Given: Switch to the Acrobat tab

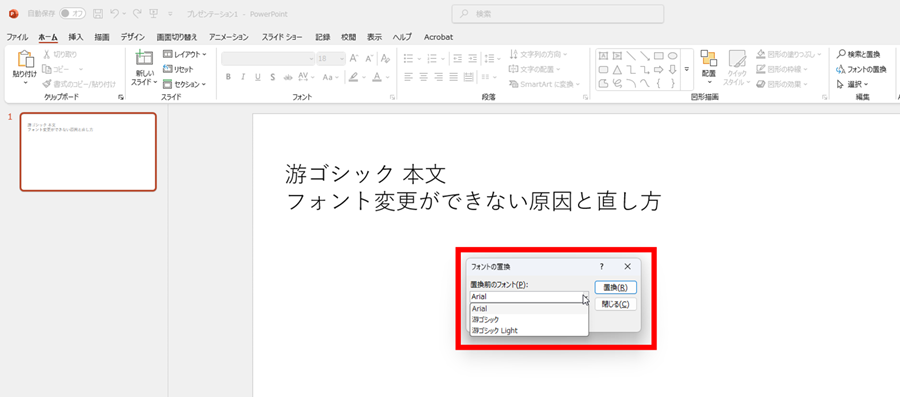Looking at the screenshot, I should [x=439, y=37].
